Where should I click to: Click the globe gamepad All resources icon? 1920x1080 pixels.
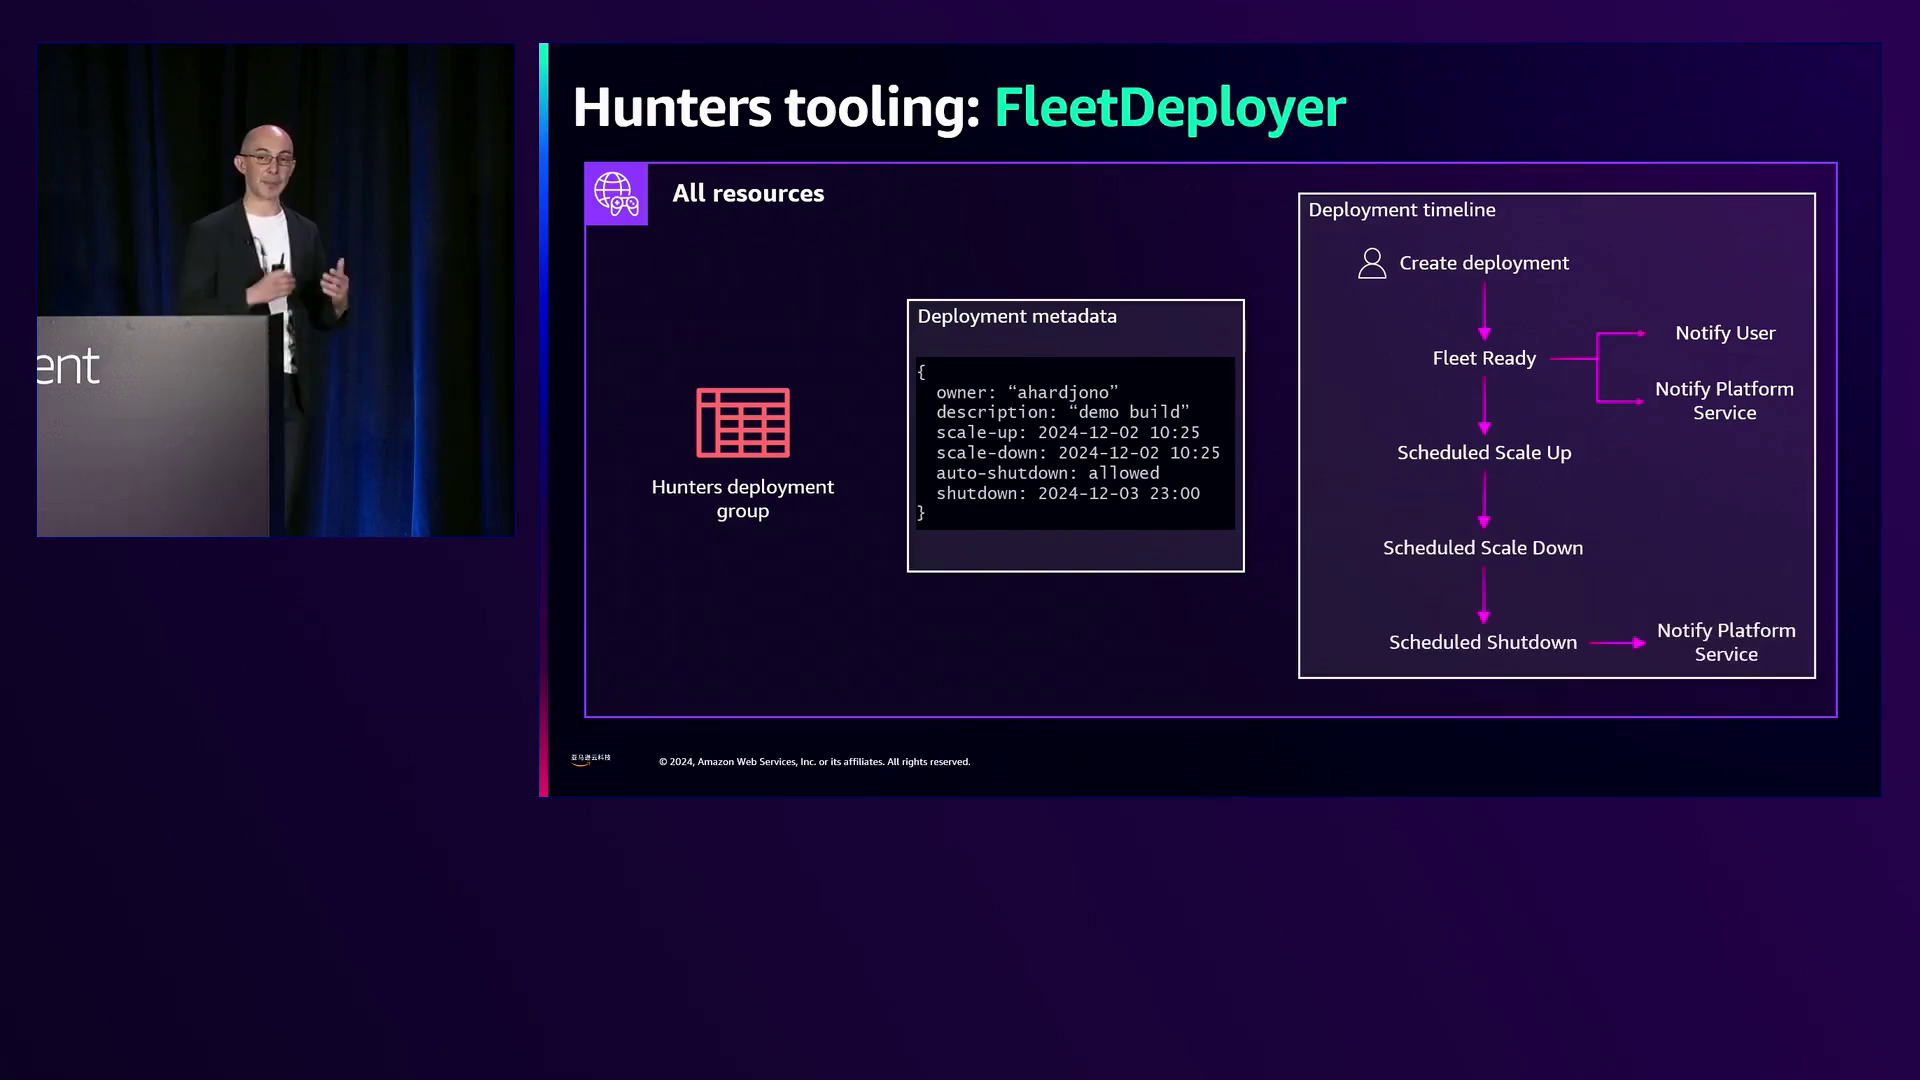pos(616,194)
